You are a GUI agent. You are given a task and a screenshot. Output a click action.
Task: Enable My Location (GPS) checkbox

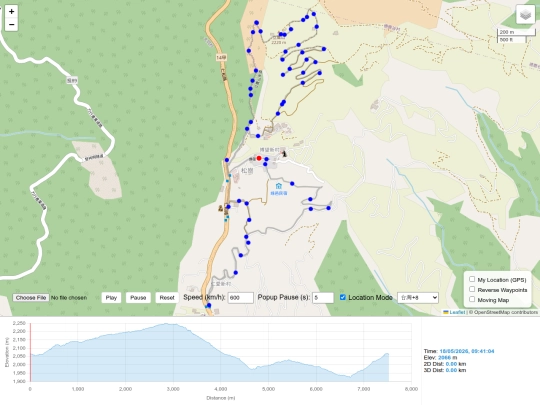click(x=472, y=279)
